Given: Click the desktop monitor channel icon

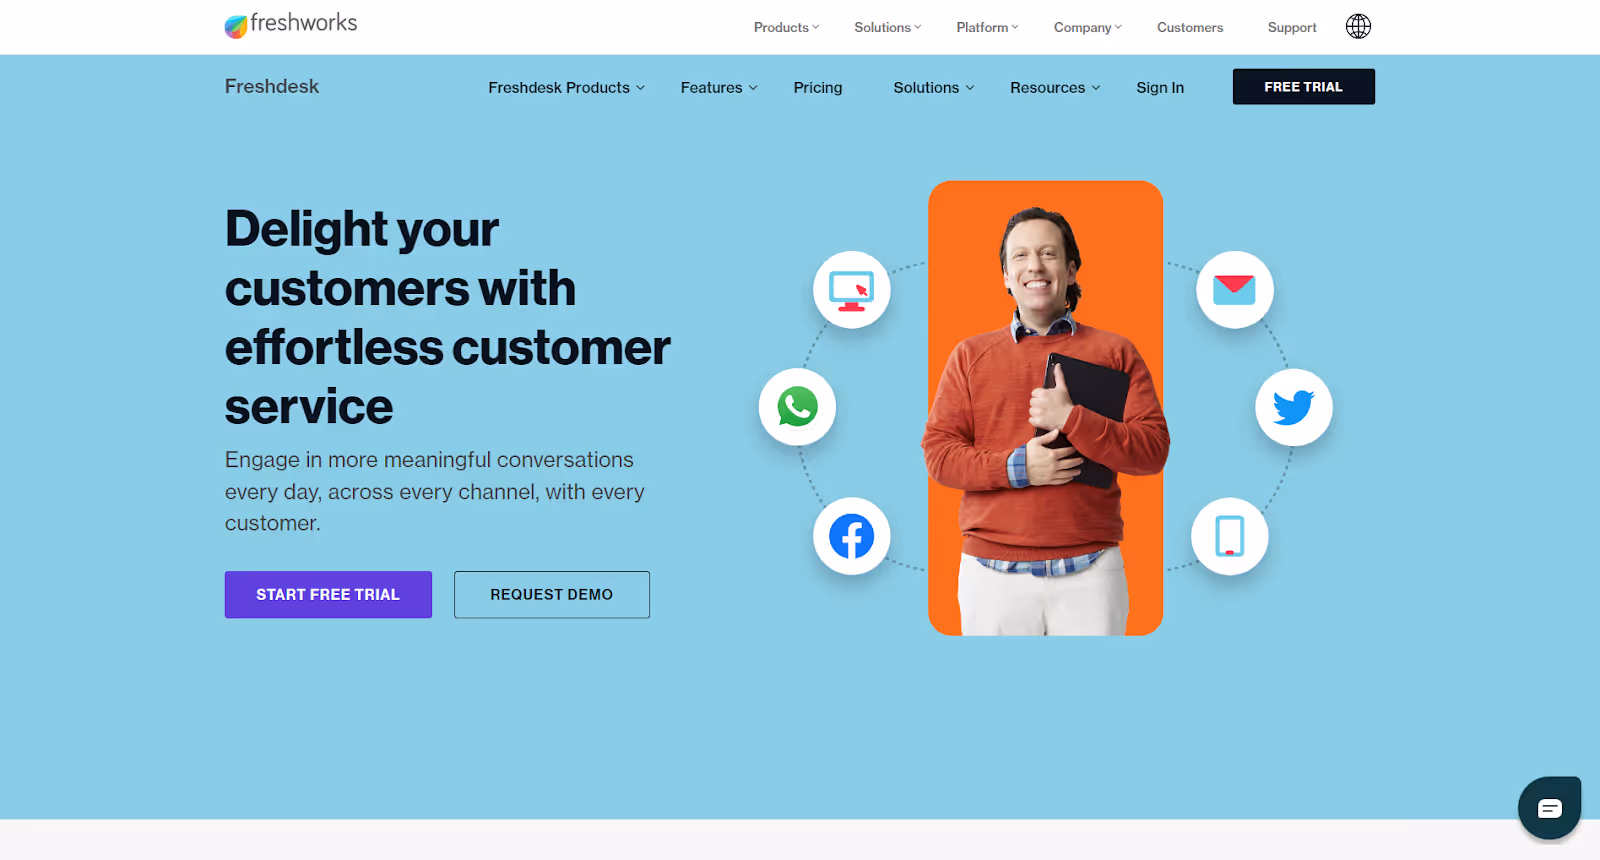Looking at the screenshot, I should (852, 290).
